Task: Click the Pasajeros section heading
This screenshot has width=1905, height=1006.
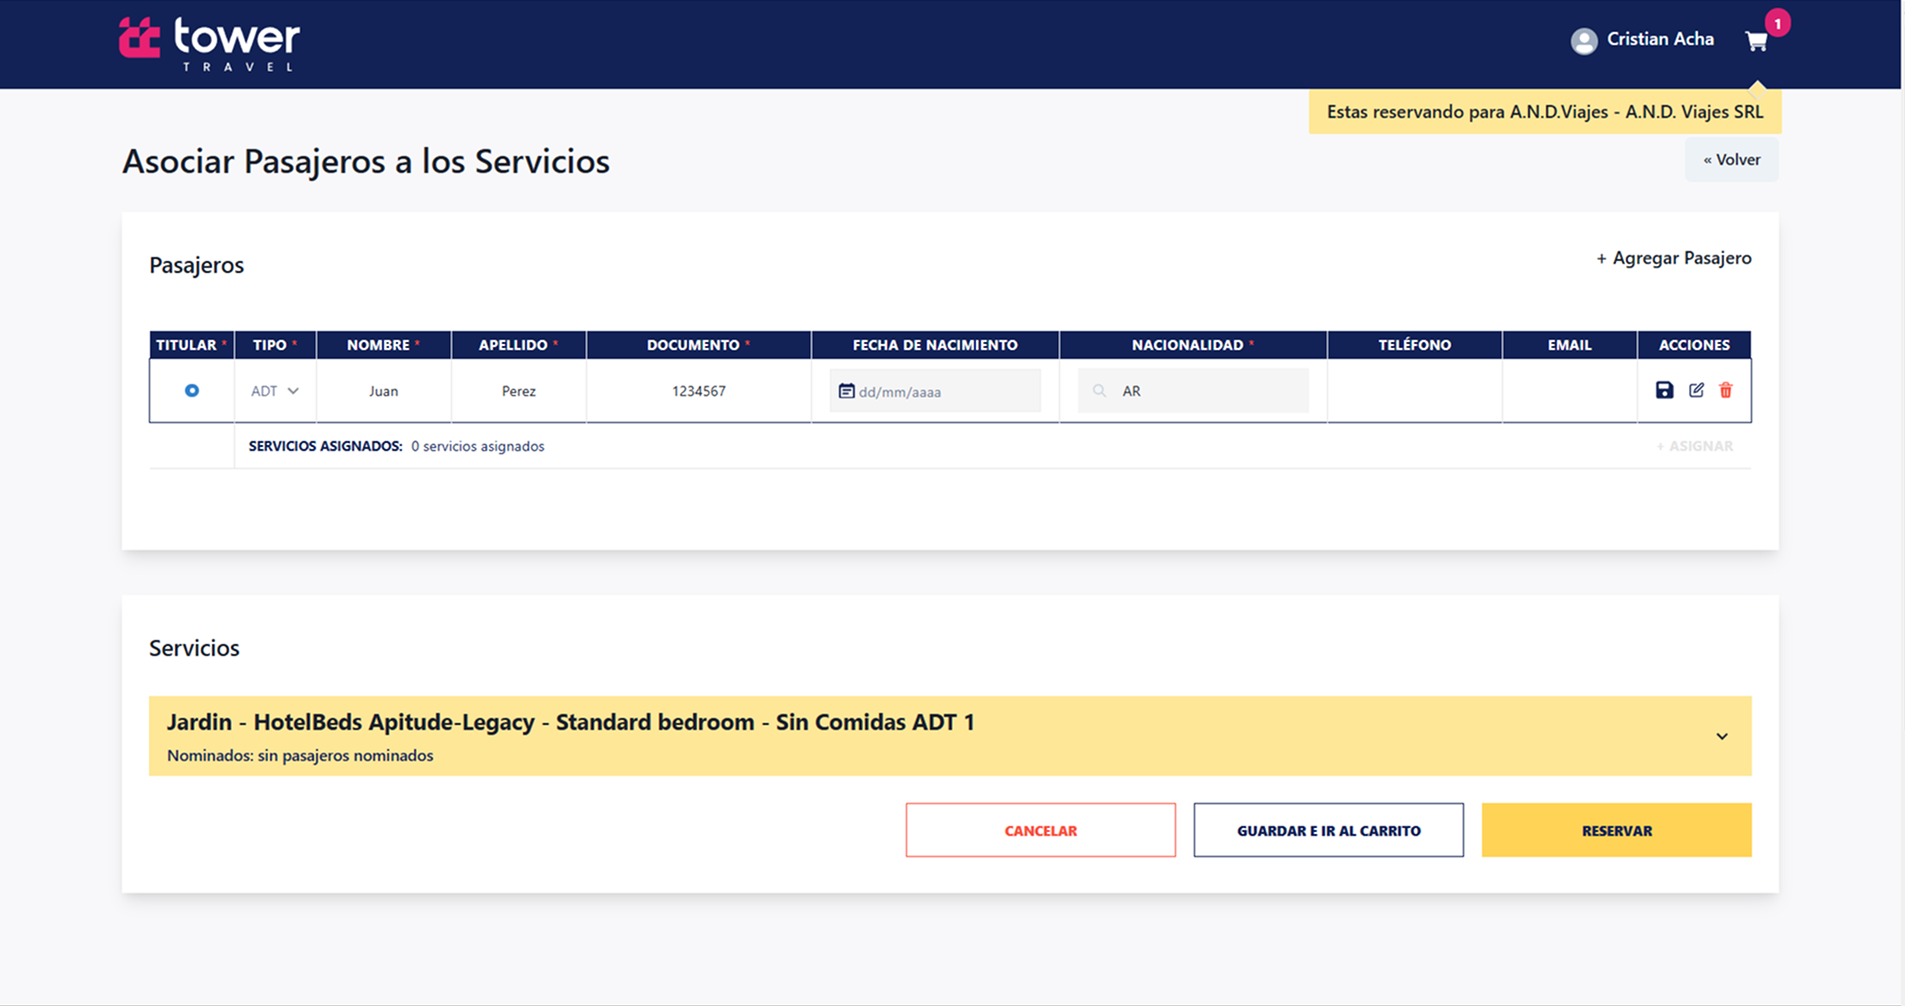Action: 197,265
